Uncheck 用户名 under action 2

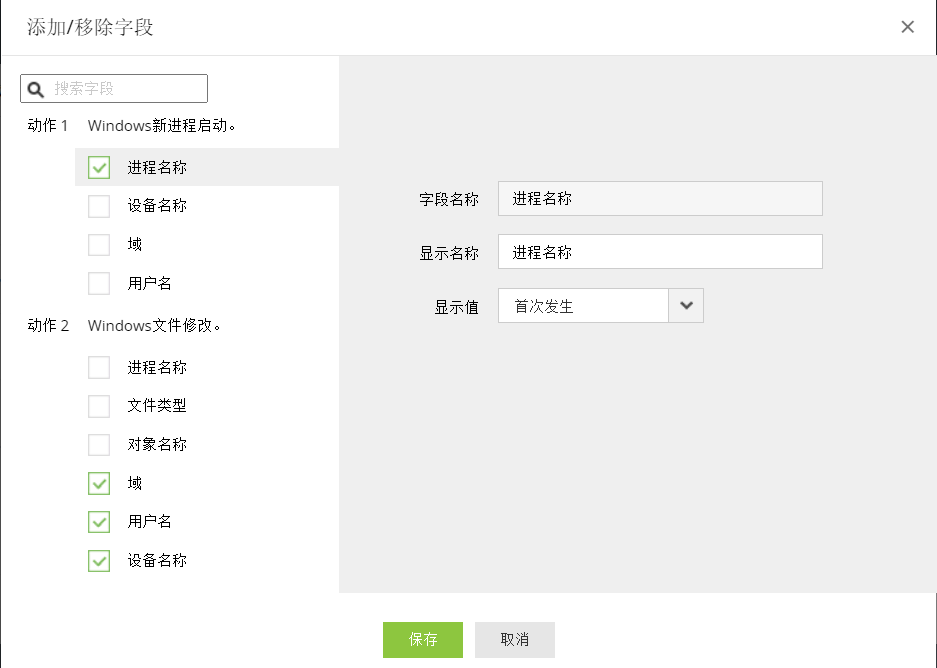point(99,522)
